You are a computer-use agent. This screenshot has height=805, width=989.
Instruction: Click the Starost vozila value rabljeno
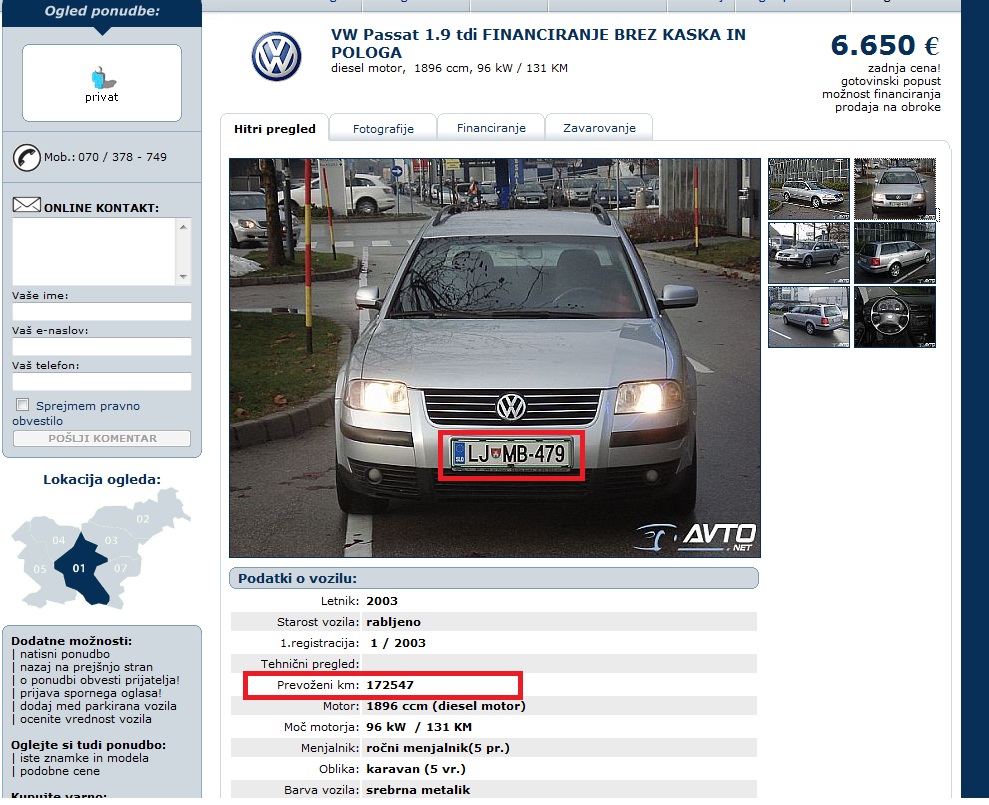click(393, 622)
